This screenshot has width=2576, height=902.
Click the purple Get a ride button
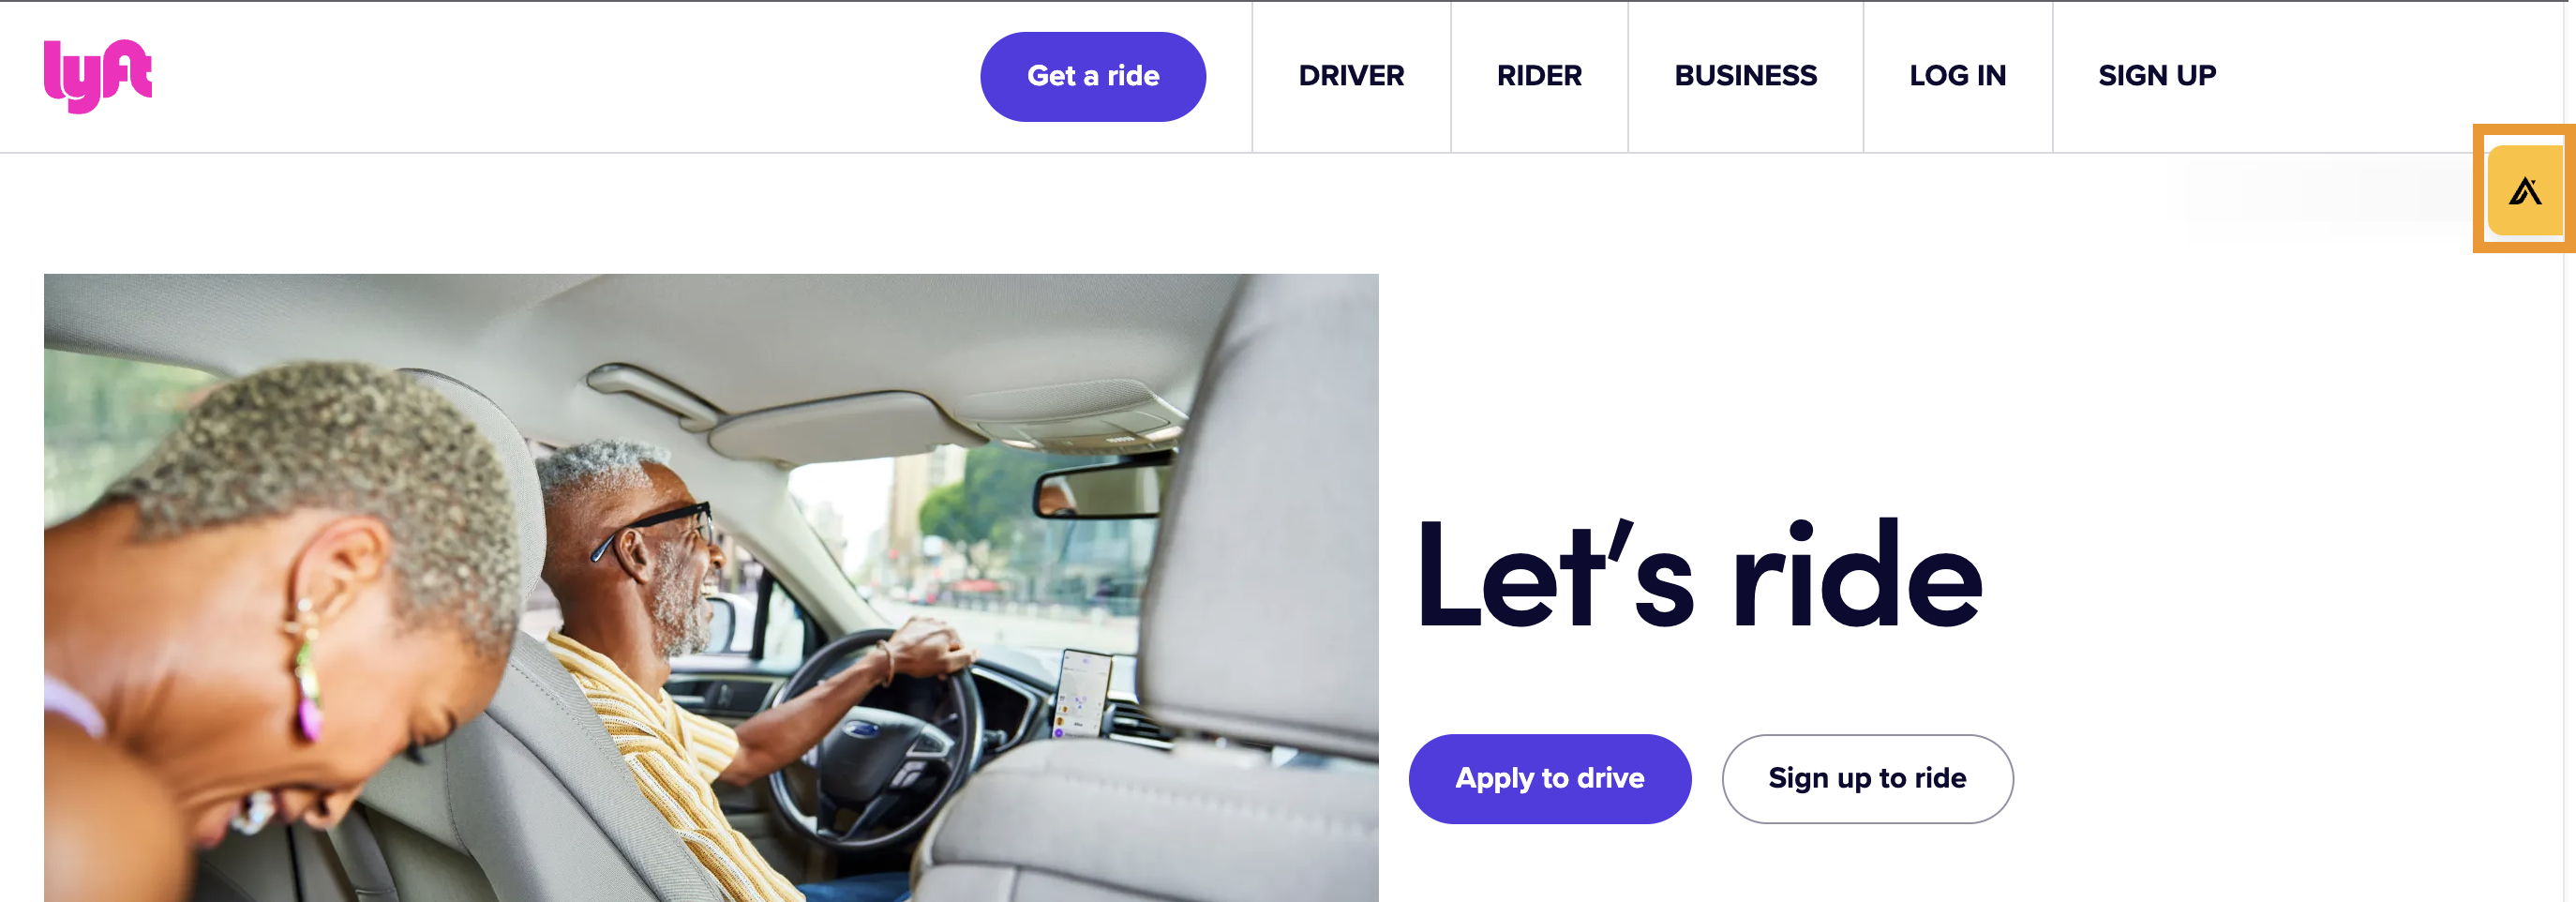[x=1093, y=76]
